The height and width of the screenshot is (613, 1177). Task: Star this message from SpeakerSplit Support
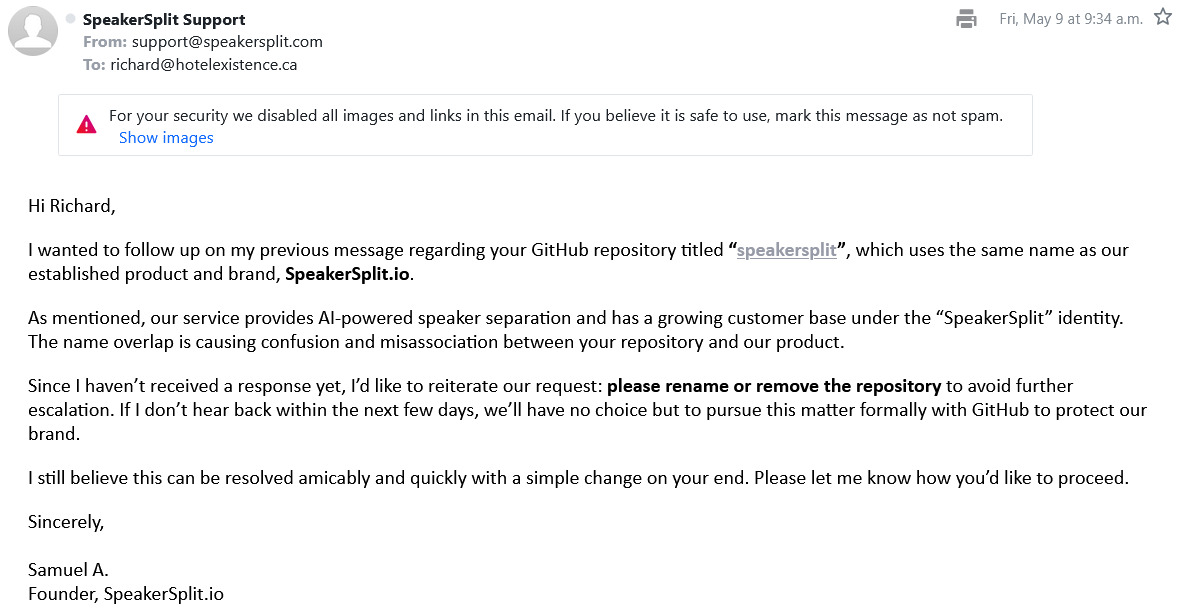coord(1163,17)
